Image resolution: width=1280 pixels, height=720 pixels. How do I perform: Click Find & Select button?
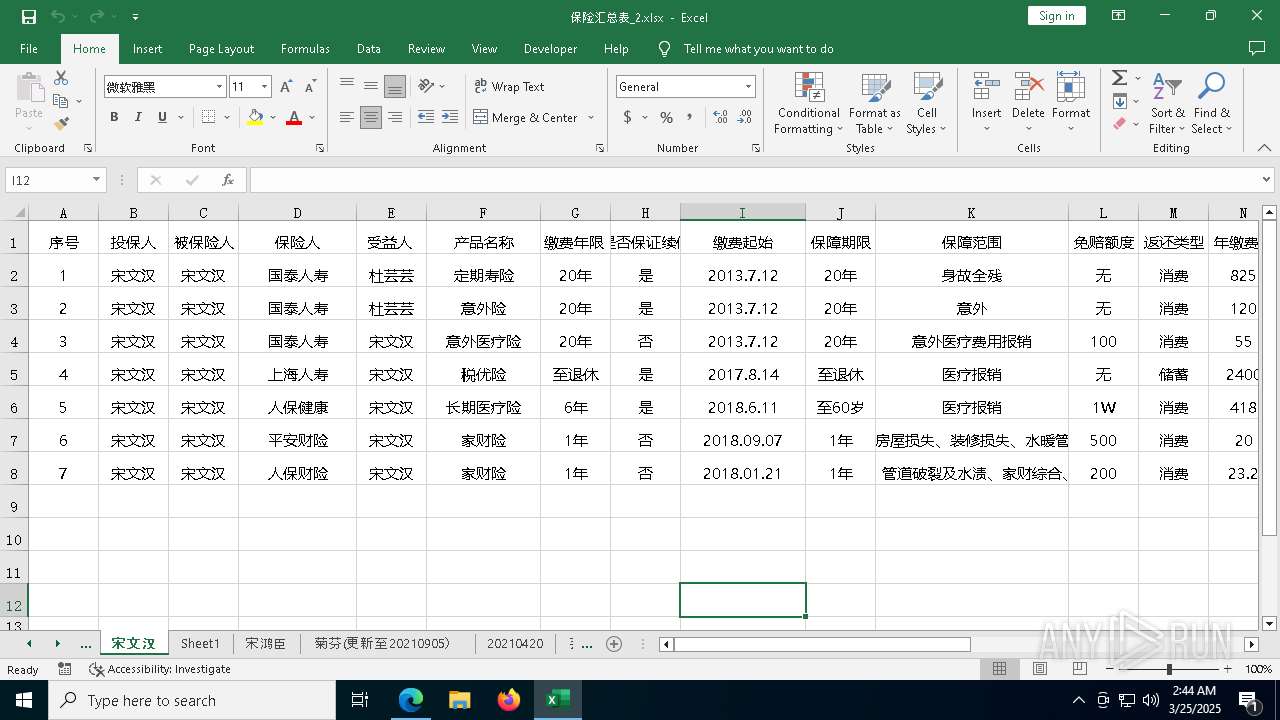click(1212, 103)
